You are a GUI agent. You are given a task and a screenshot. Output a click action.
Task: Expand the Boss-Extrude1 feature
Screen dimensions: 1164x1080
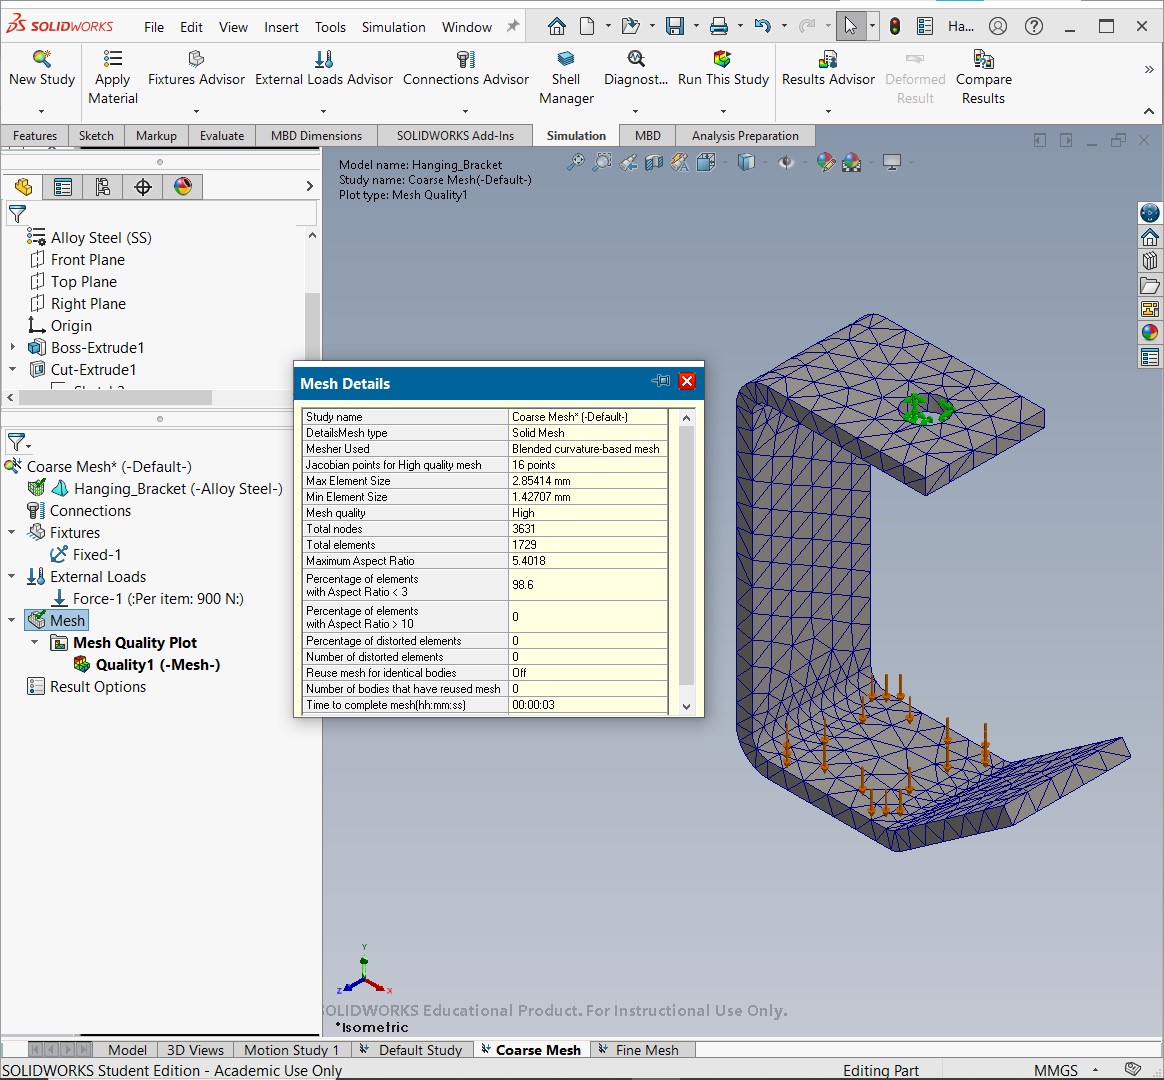(x=12, y=347)
